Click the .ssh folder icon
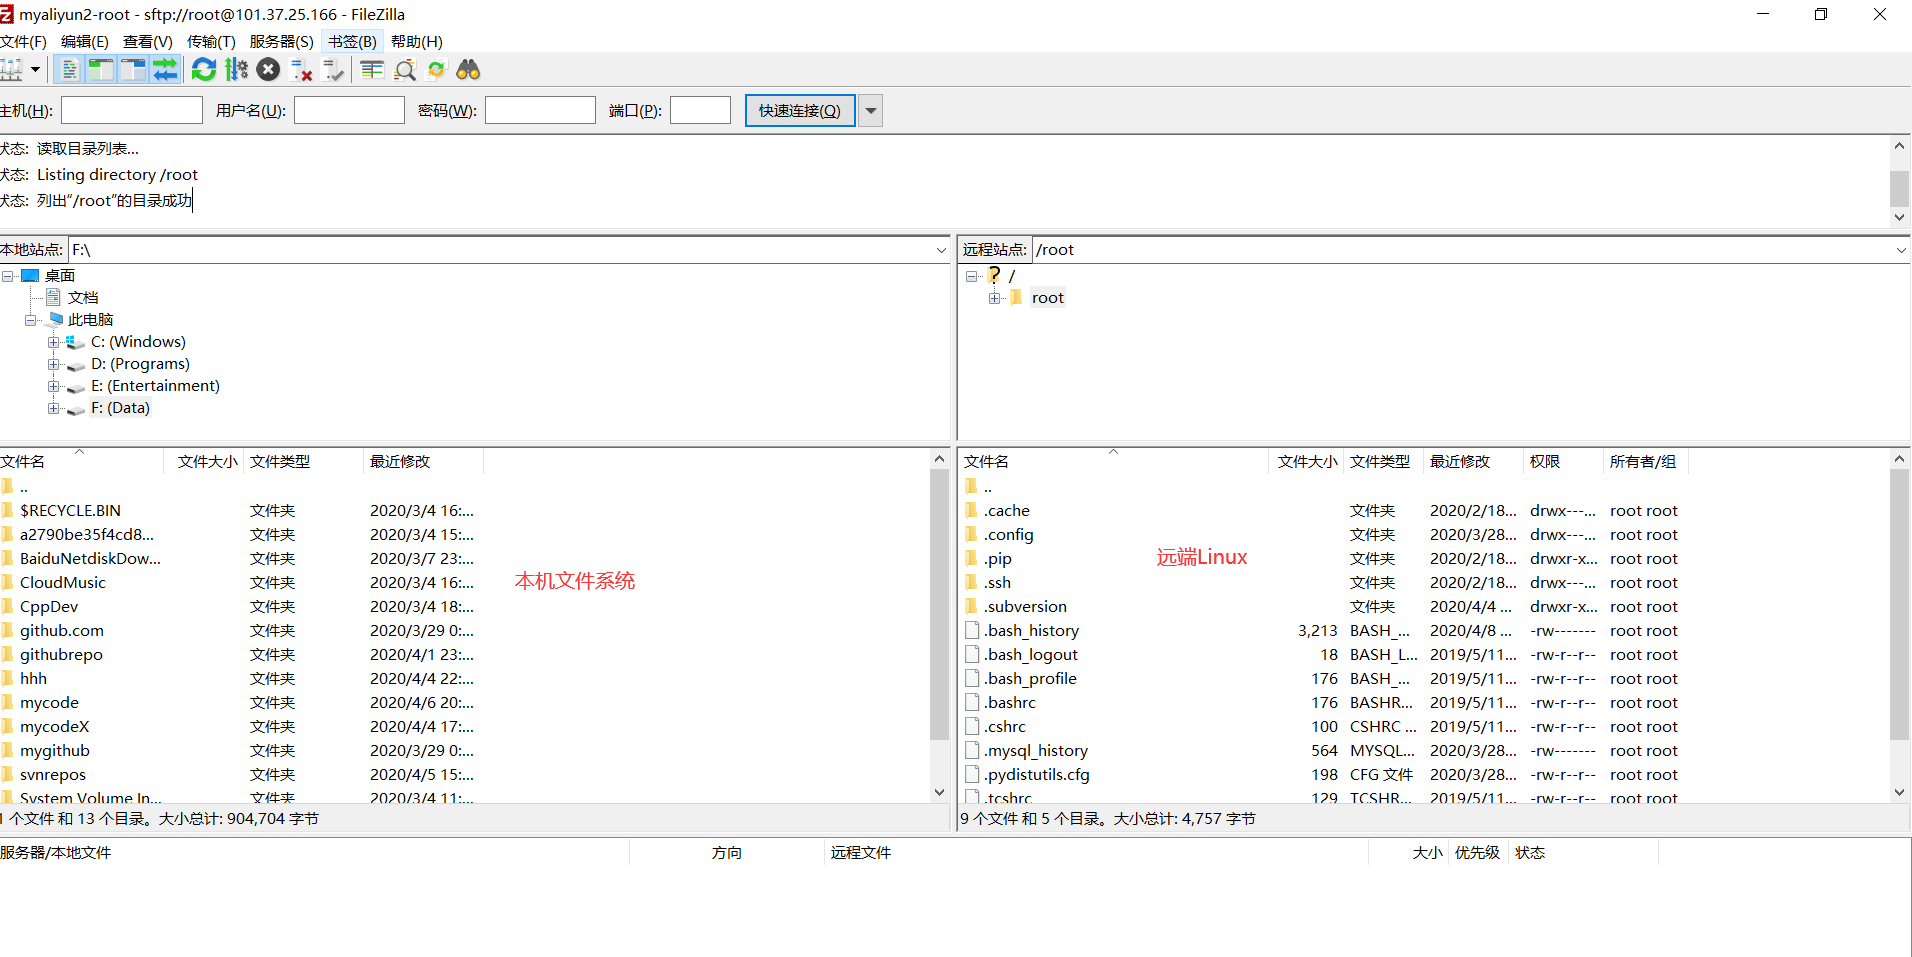The image size is (1912, 957). tap(971, 582)
